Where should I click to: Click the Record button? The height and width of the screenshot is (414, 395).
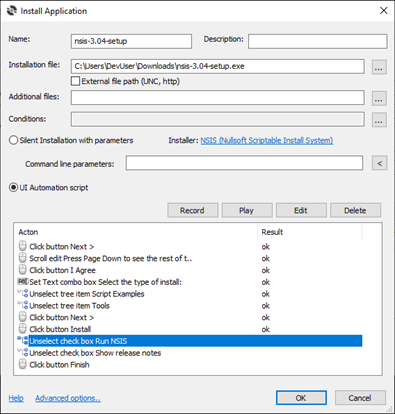pyautogui.click(x=193, y=210)
